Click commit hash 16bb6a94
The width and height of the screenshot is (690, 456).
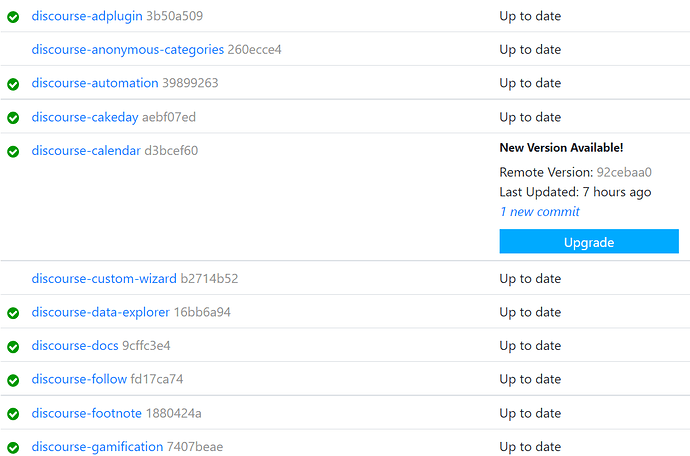tap(202, 313)
